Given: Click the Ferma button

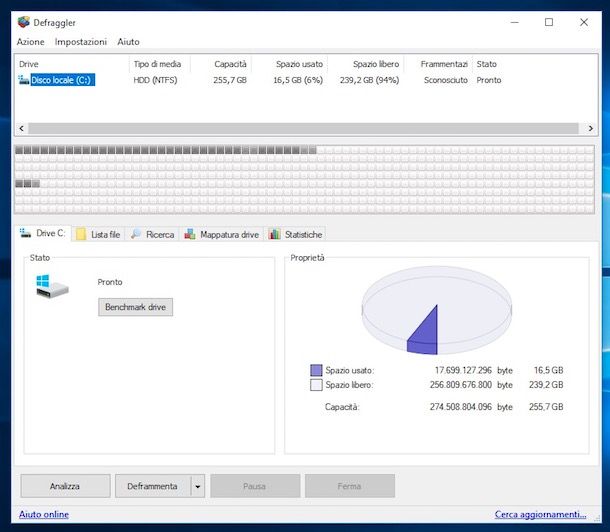Looking at the screenshot, I should 350,486.
